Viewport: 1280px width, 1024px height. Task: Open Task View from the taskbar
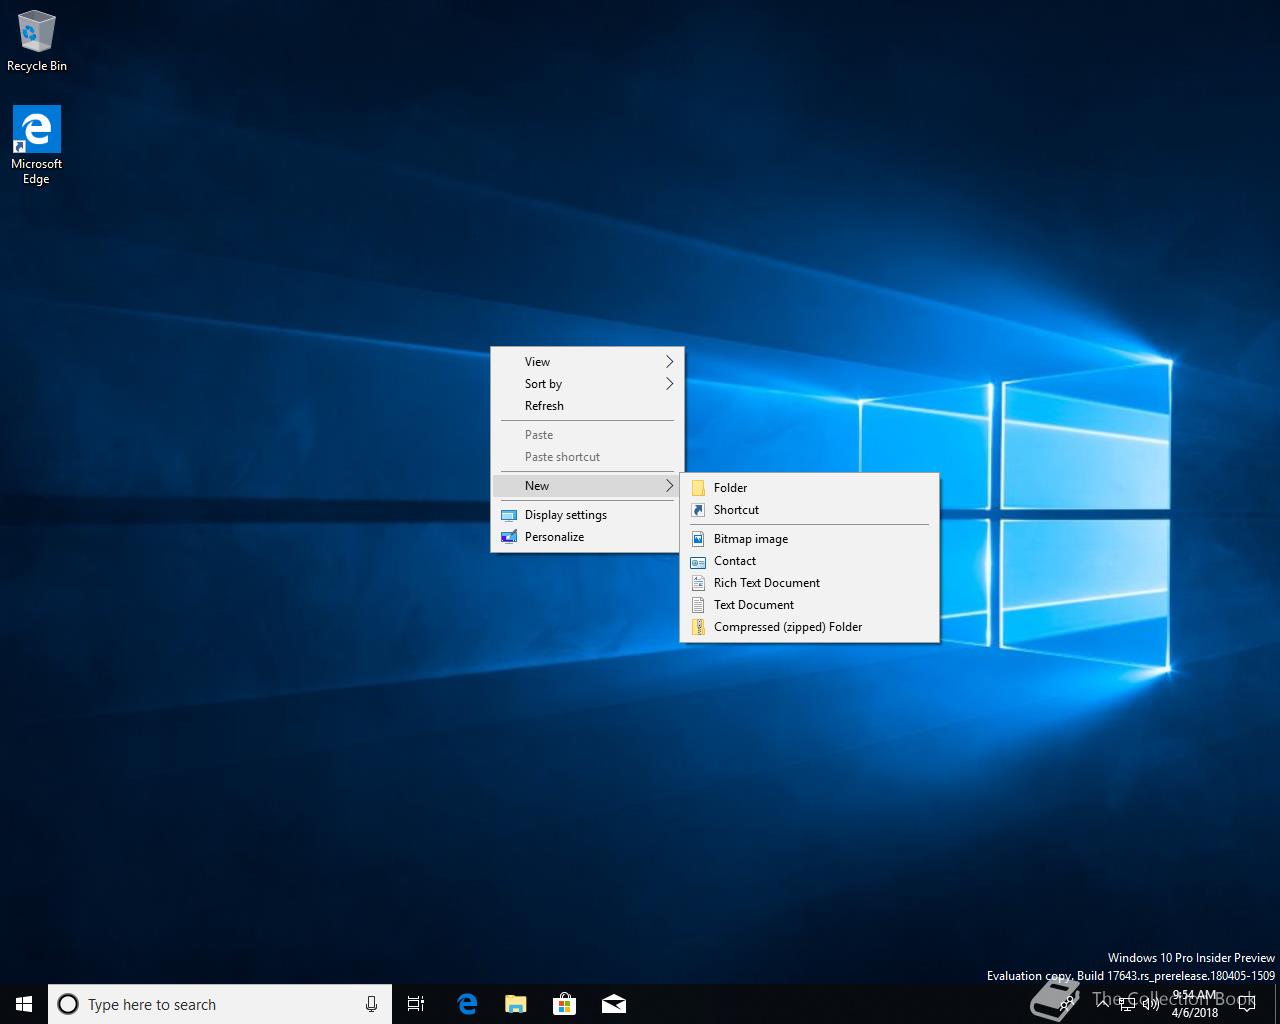click(416, 1004)
